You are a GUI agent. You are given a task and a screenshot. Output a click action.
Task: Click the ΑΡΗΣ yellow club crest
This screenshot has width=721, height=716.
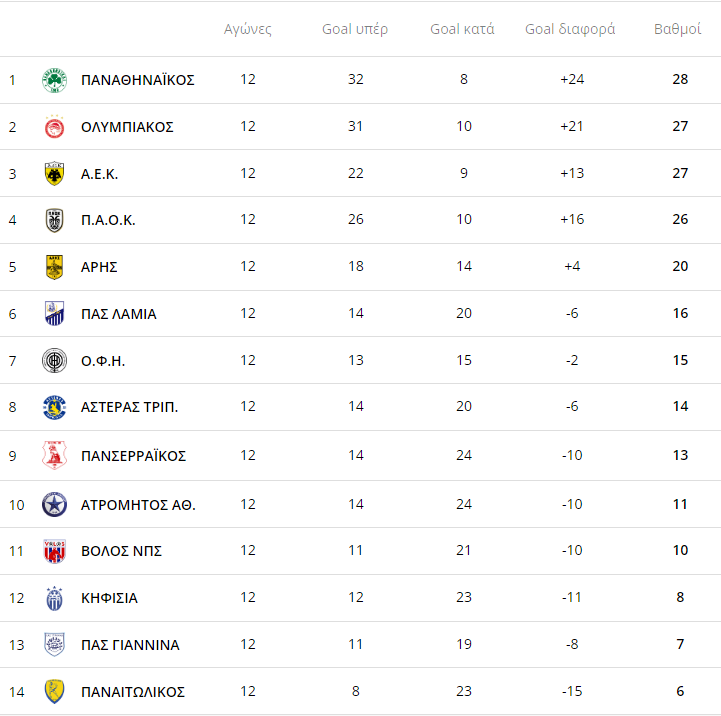tap(54, 267)
